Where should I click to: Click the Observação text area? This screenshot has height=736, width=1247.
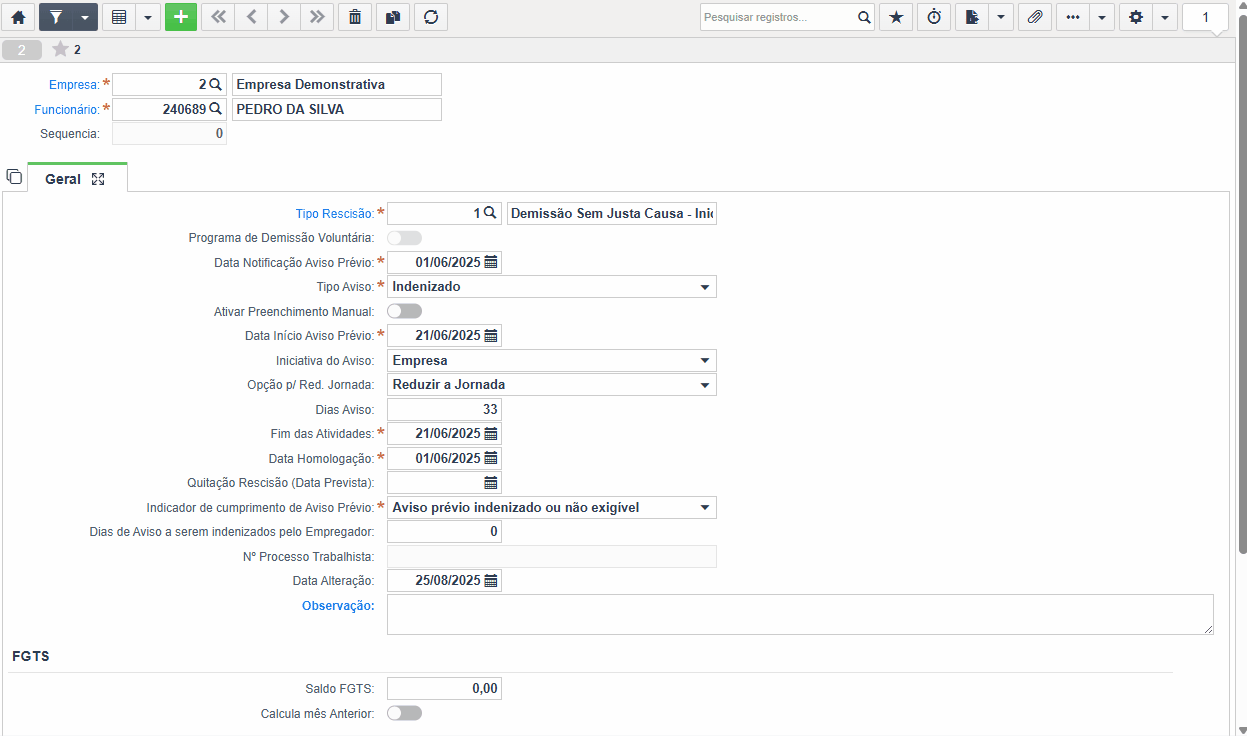click(800, 614)
